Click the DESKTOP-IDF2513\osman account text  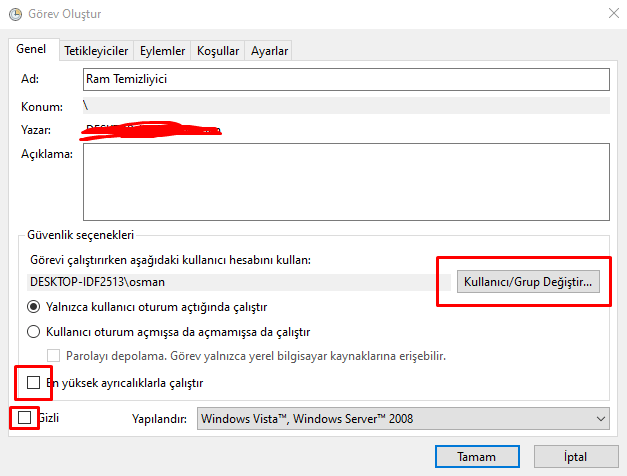click(x=98, y=282)
